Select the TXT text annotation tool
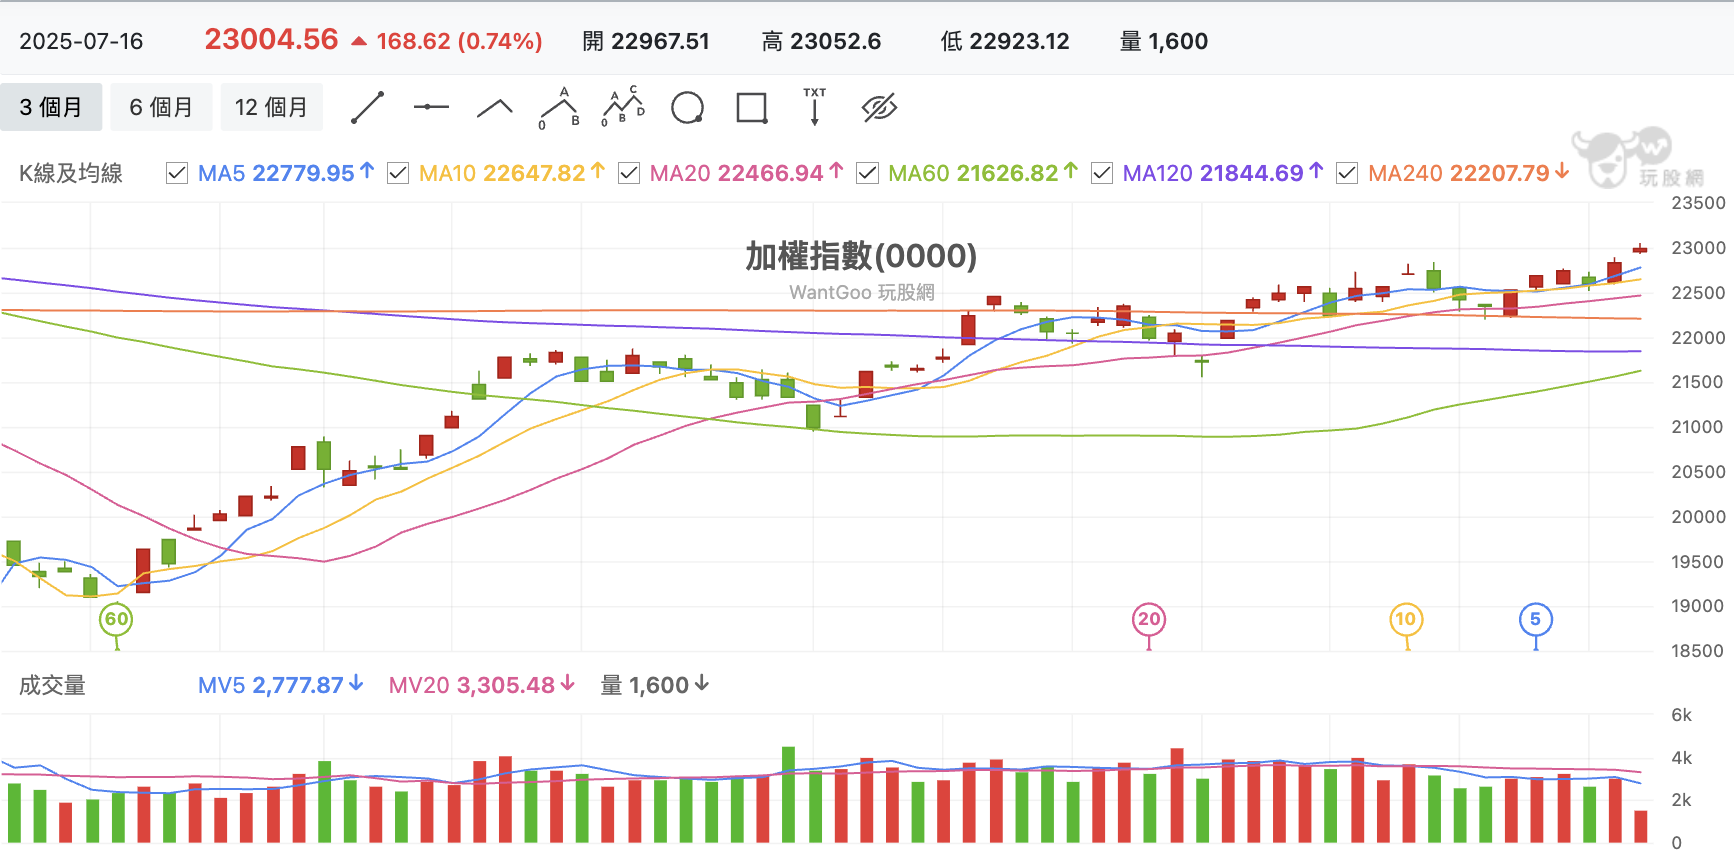 click(815, 107)
